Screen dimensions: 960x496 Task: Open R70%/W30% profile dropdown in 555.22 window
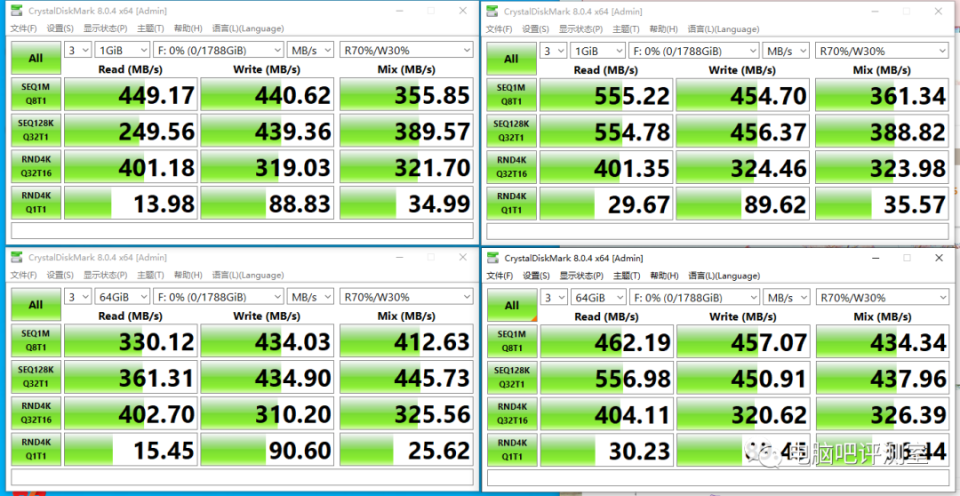tap(880, 51)
